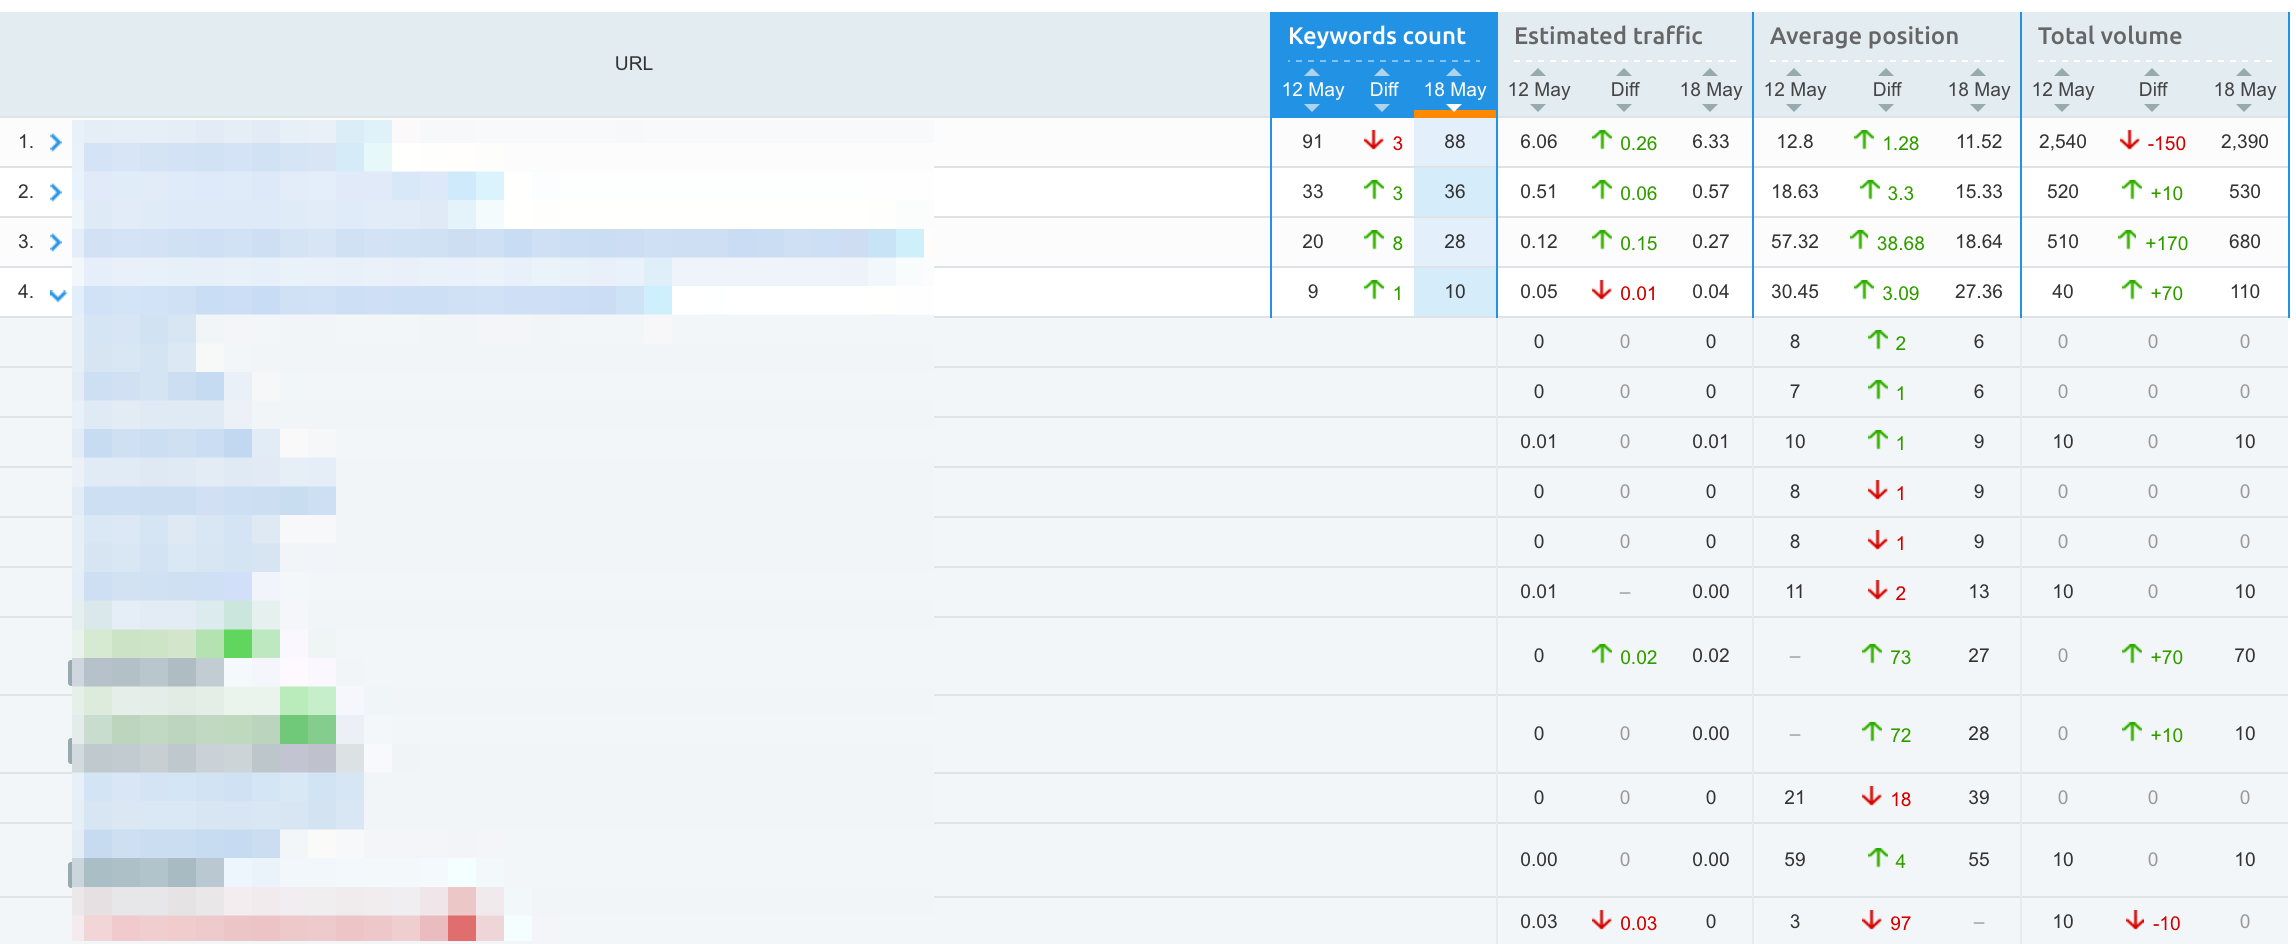Click the Average position header title
2296x944 pixels.
click(1864, 36)
